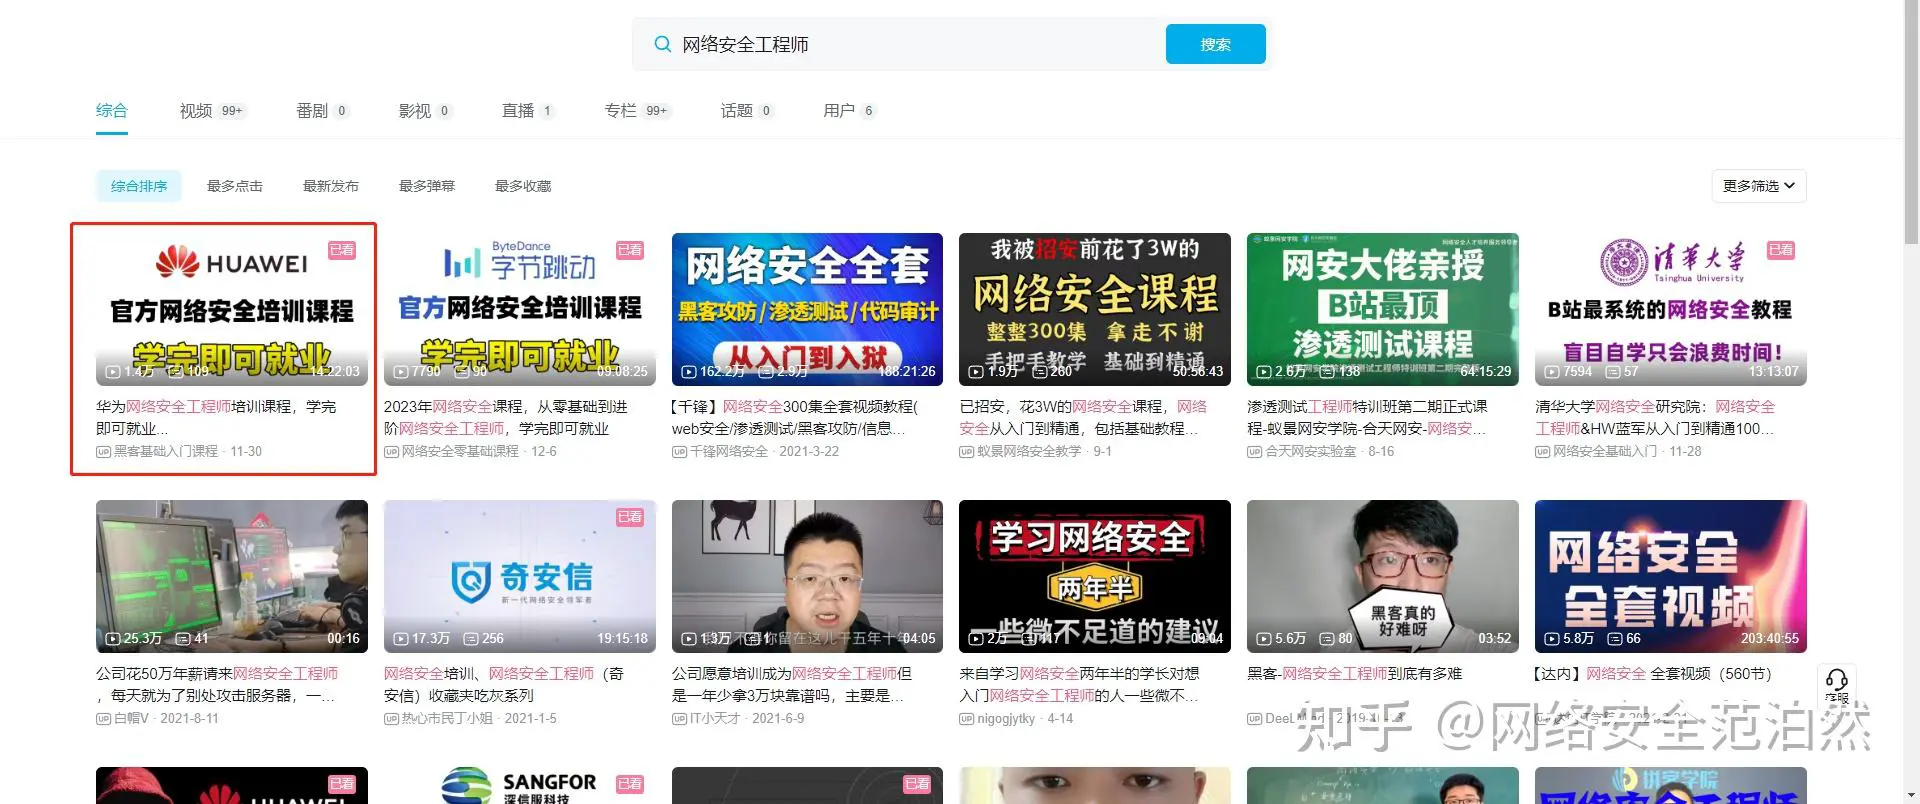
Task: Open title 公司愿意培训成为网络安全工程师
Action: tap(792, 685)
